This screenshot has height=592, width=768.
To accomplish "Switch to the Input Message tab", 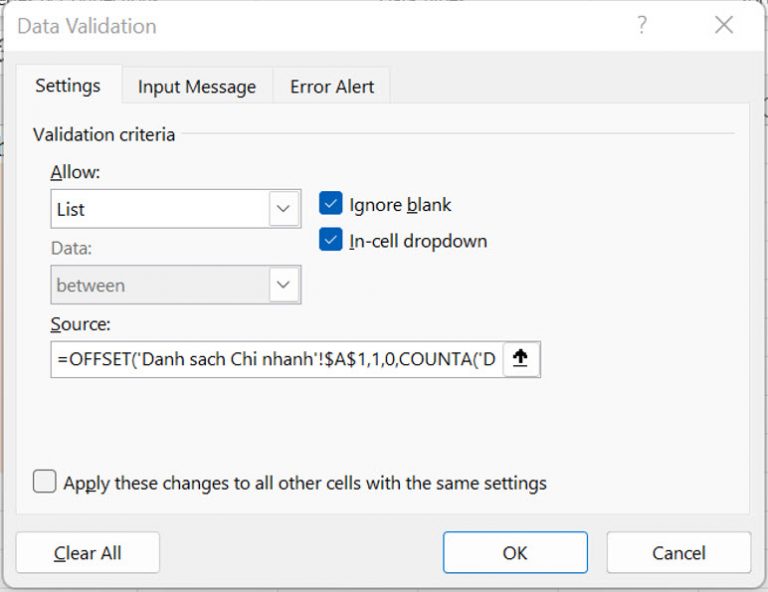I will pos(196,87).
